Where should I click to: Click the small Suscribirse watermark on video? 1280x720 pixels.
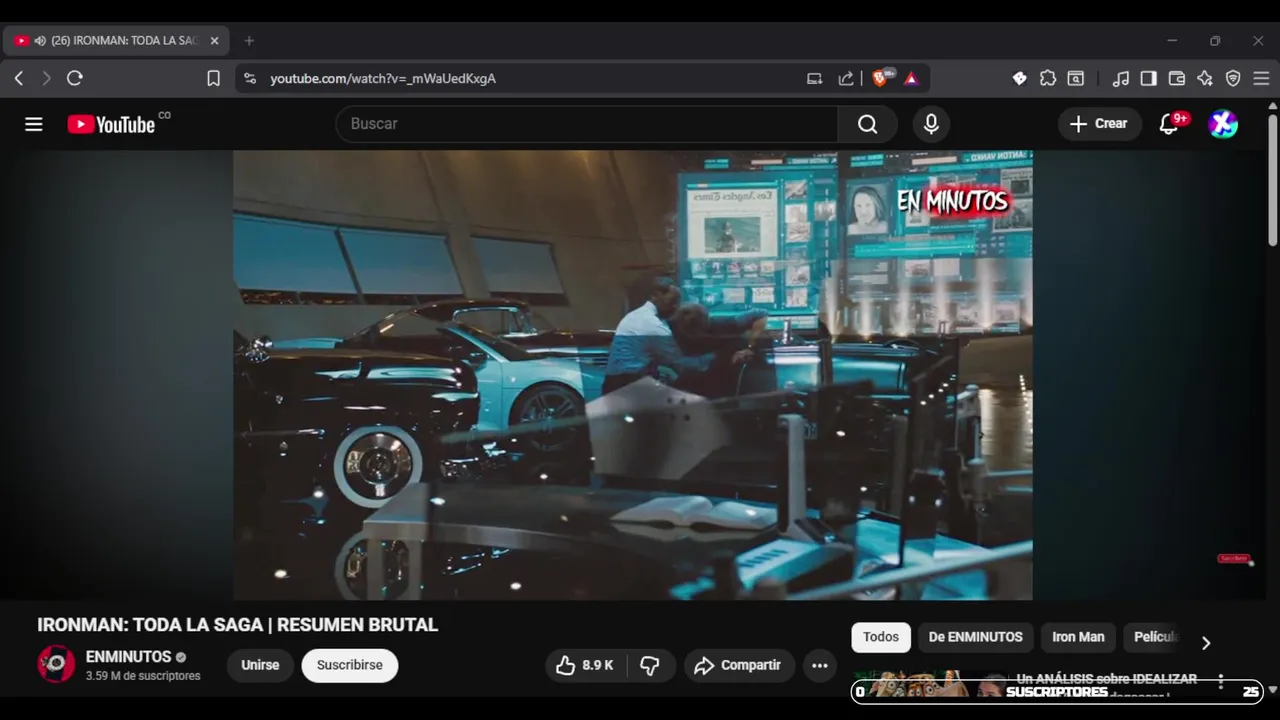click(x=1235, y=559)
